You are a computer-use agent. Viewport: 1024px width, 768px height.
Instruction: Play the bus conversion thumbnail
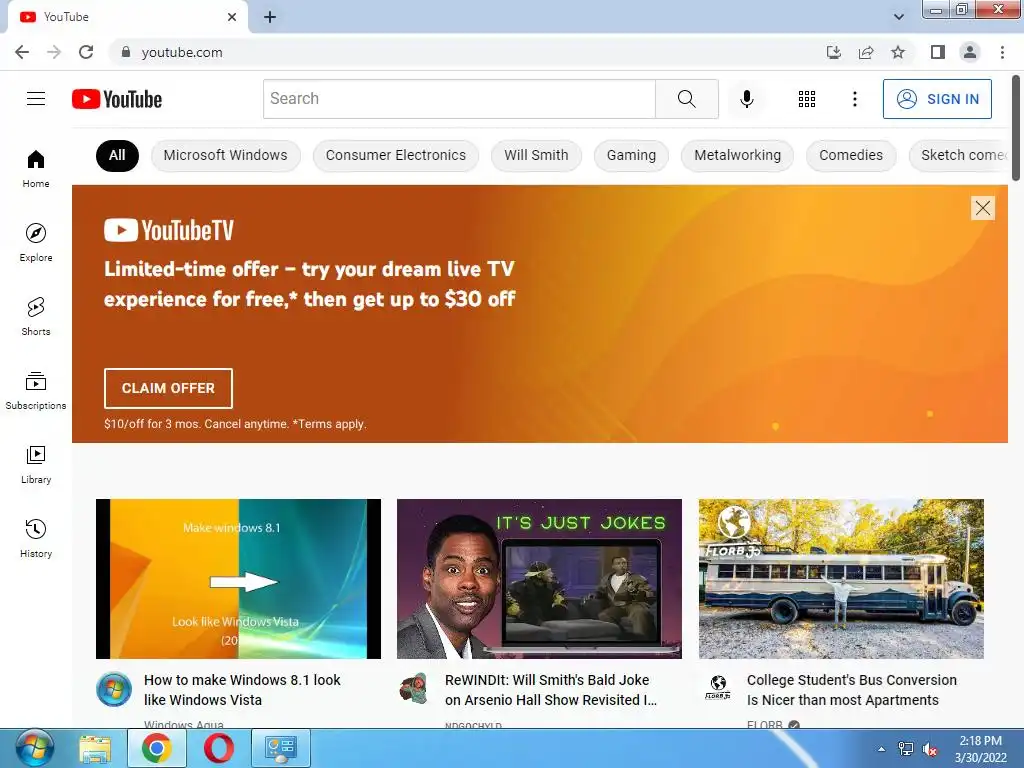[x=841, y=579]
